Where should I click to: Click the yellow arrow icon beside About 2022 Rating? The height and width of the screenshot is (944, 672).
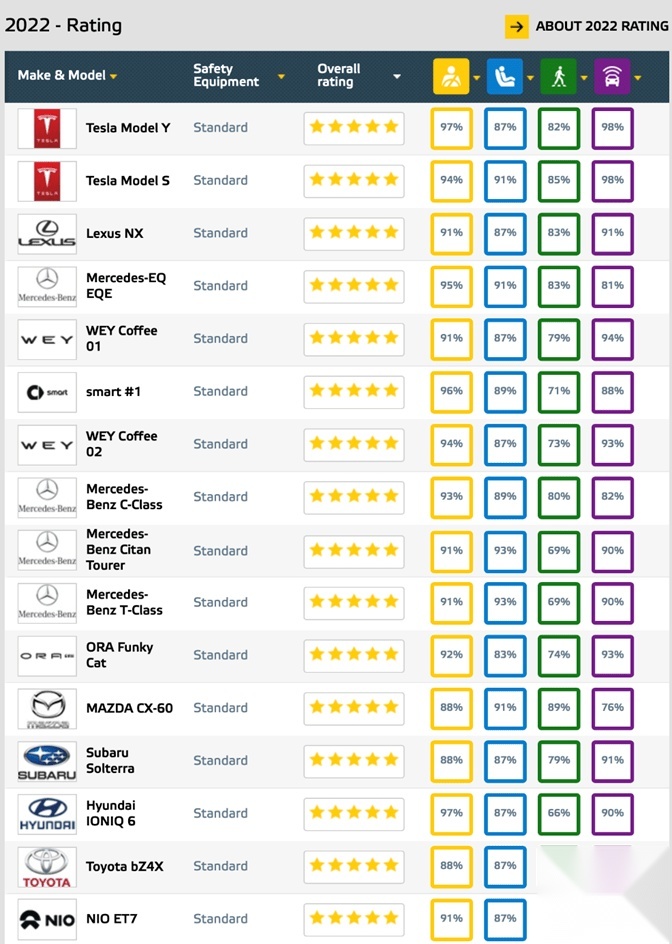pos(517,26)
